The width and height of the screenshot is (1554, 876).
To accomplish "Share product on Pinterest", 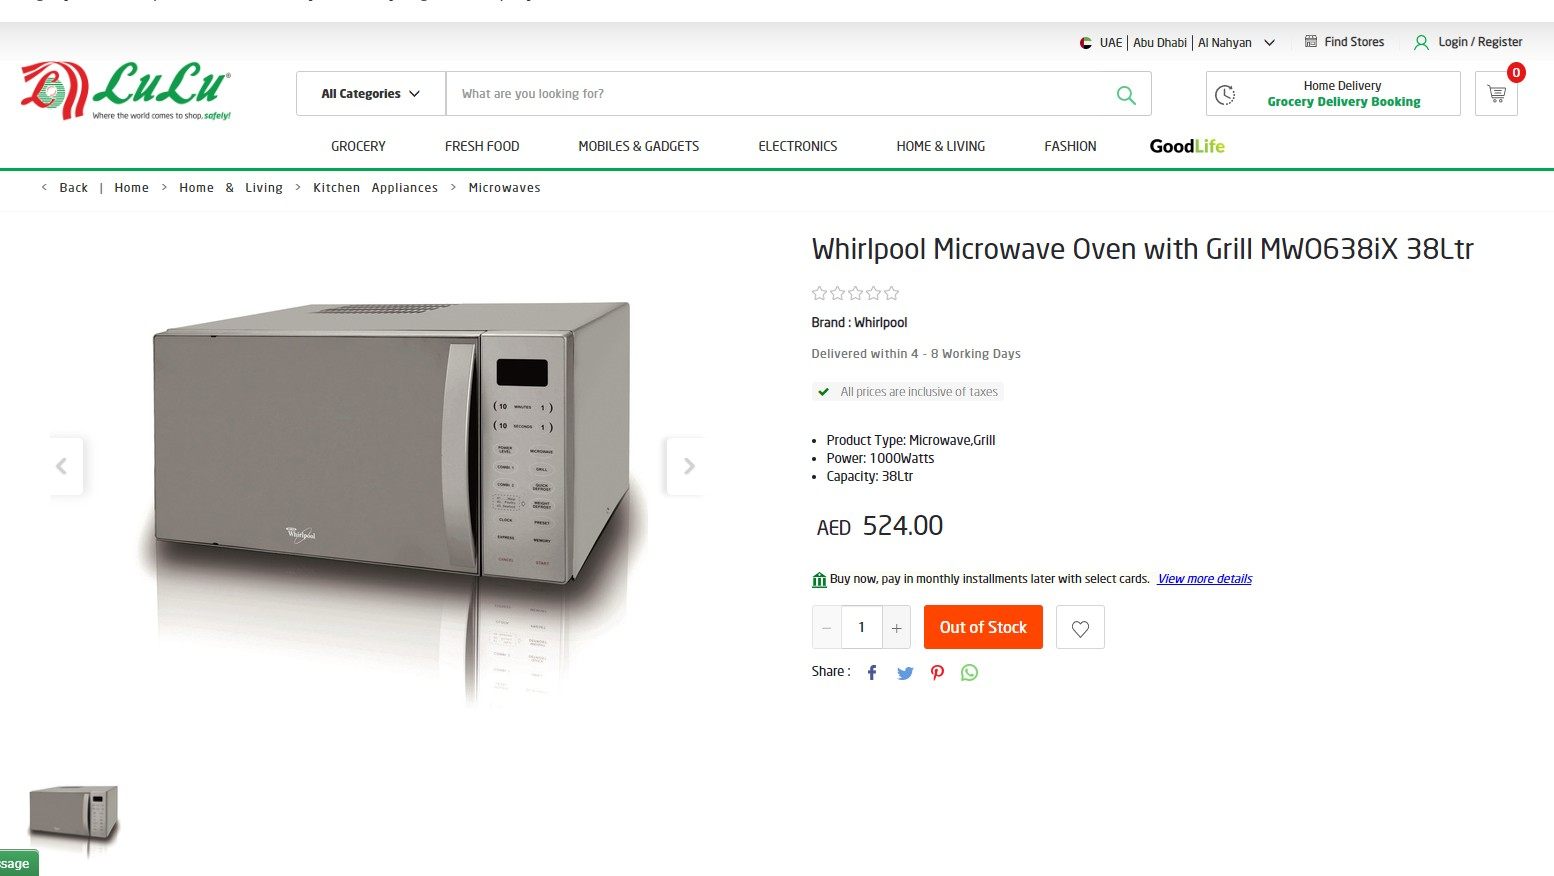I will [937, 673].
